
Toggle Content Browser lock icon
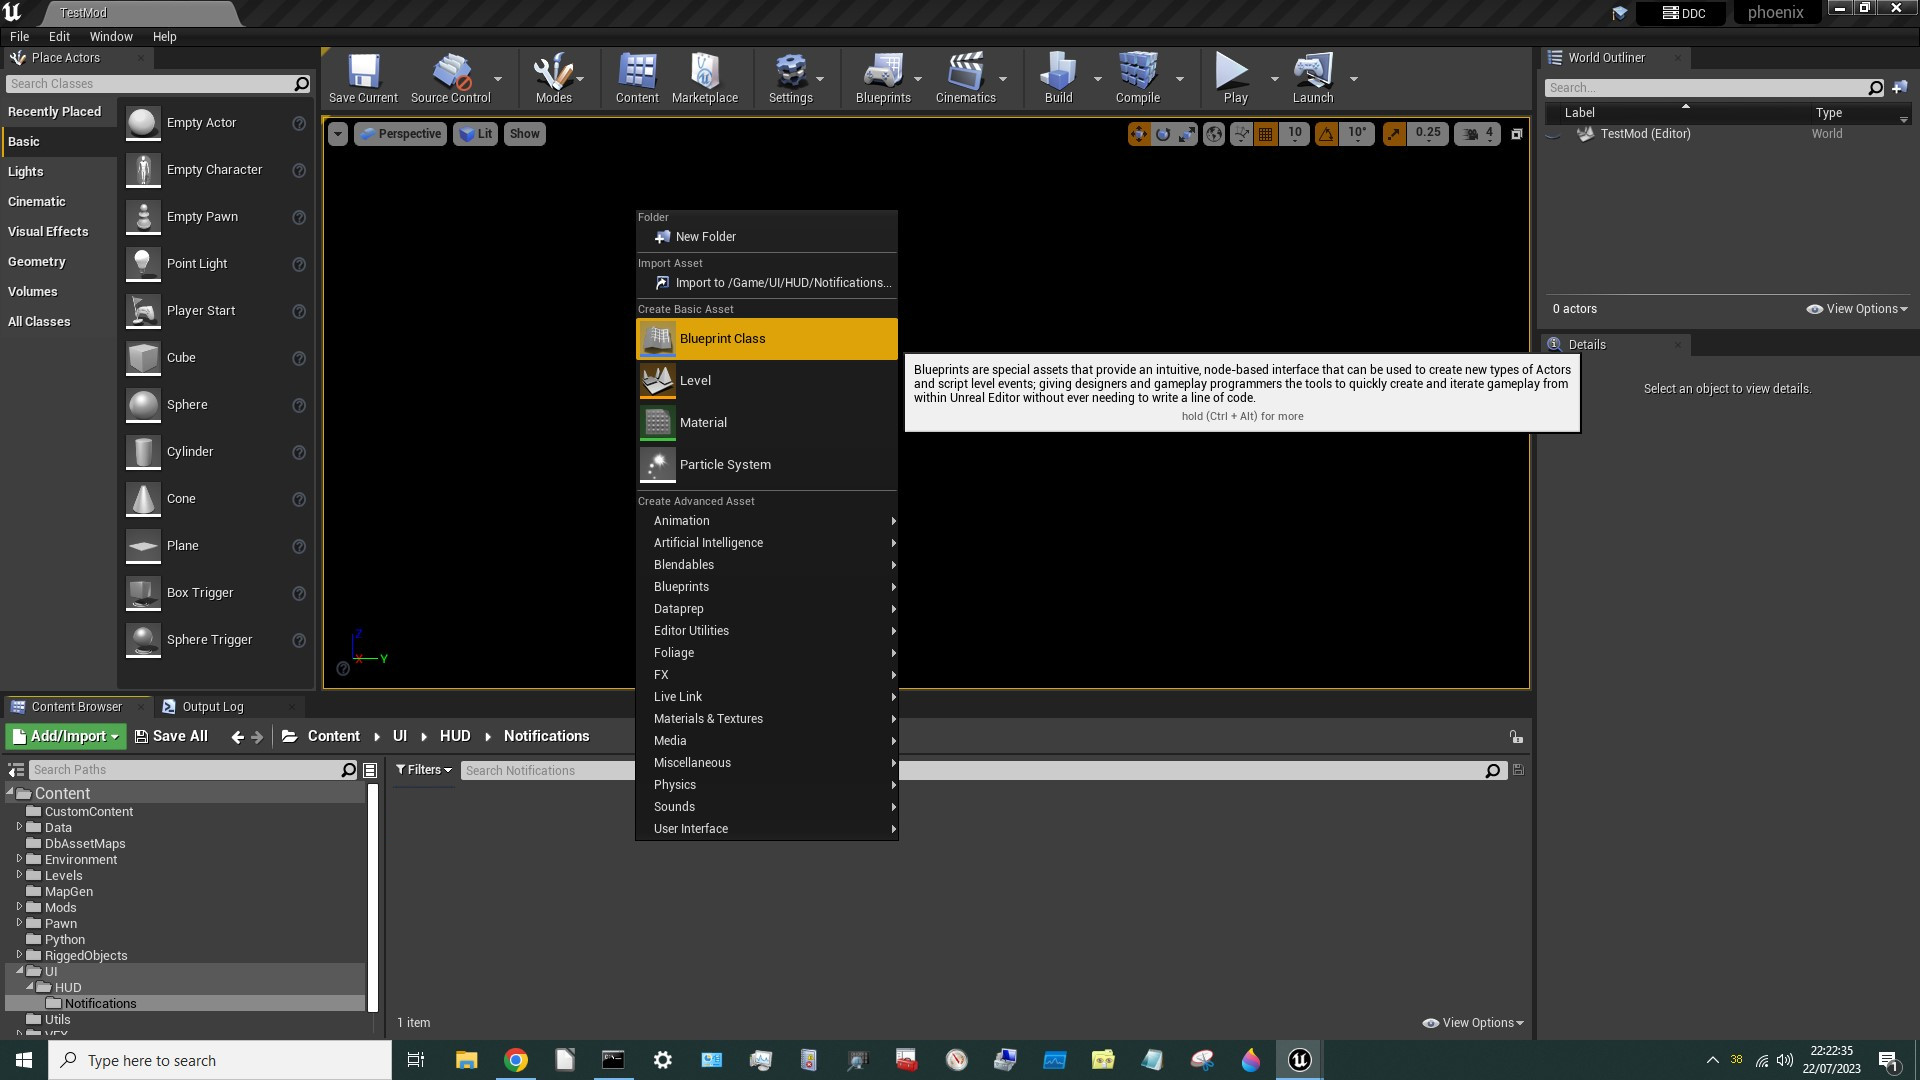point(1516,737)
